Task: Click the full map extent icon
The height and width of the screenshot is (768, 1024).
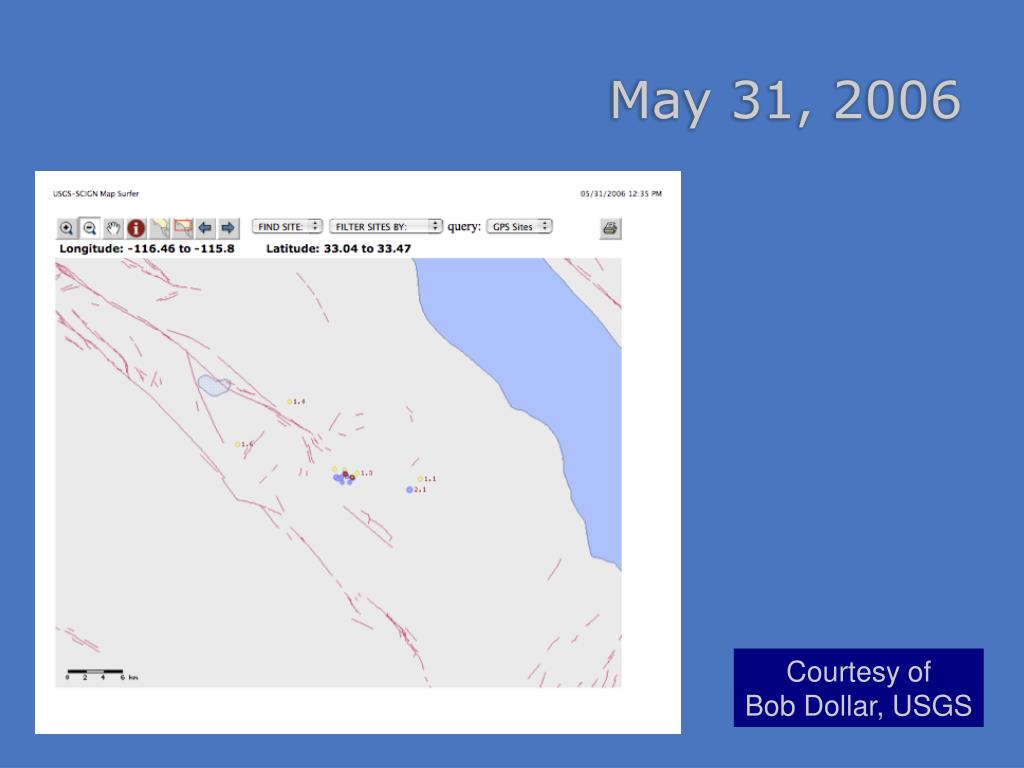Action: click(x=159, y=228)
